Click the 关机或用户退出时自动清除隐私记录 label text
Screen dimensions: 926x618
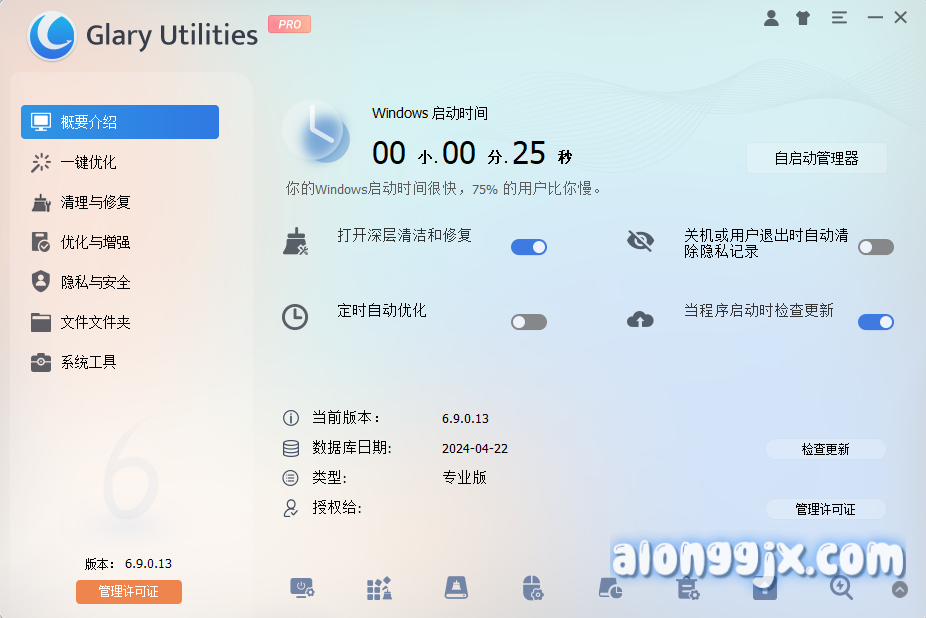click(x=766, y=243)
